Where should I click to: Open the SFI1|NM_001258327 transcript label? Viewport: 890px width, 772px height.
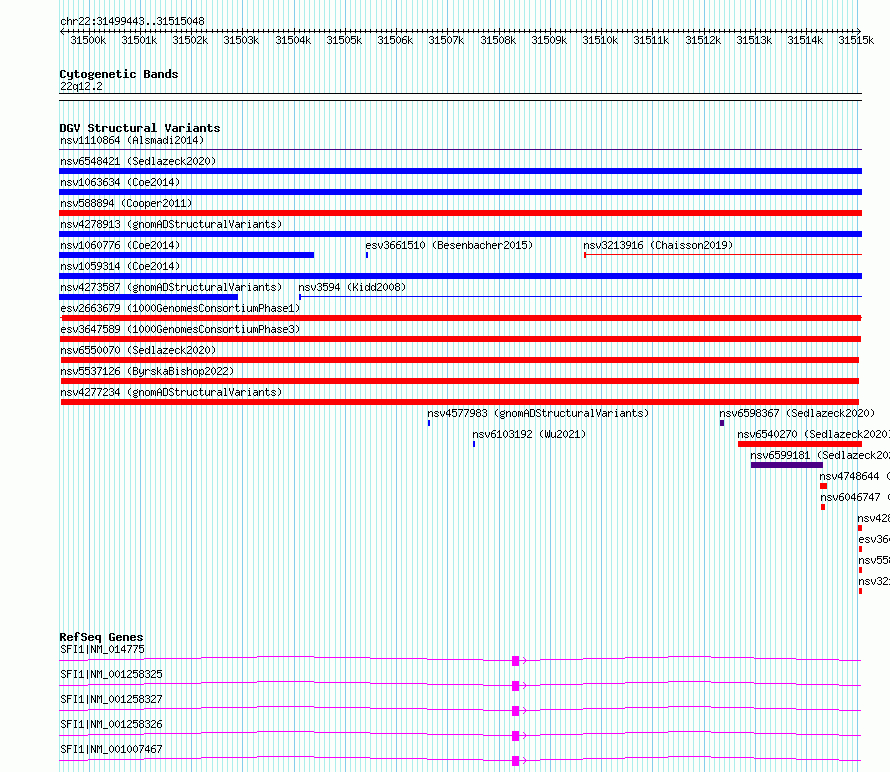111,699
